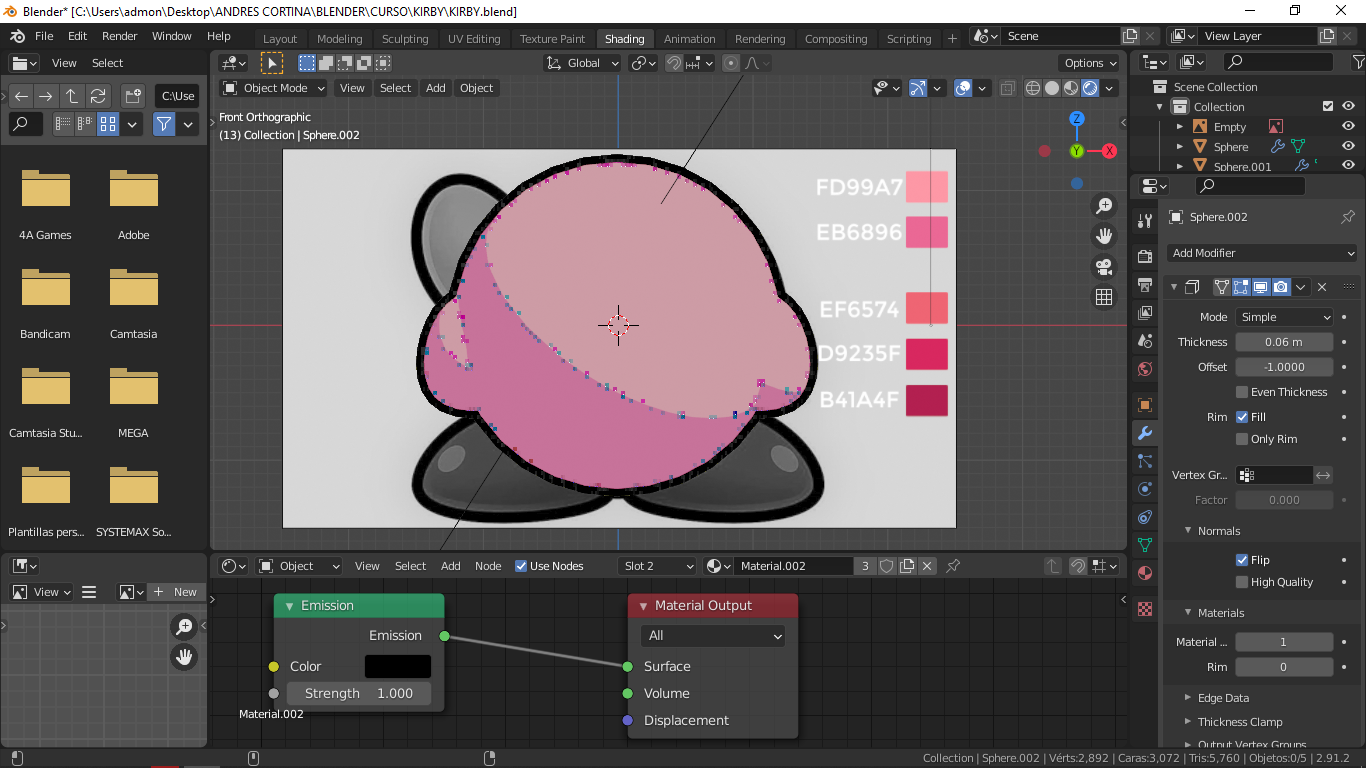Switch perspective/orthographic using the grid gizmo
1366x768 pixels.
pos(1104,297)
